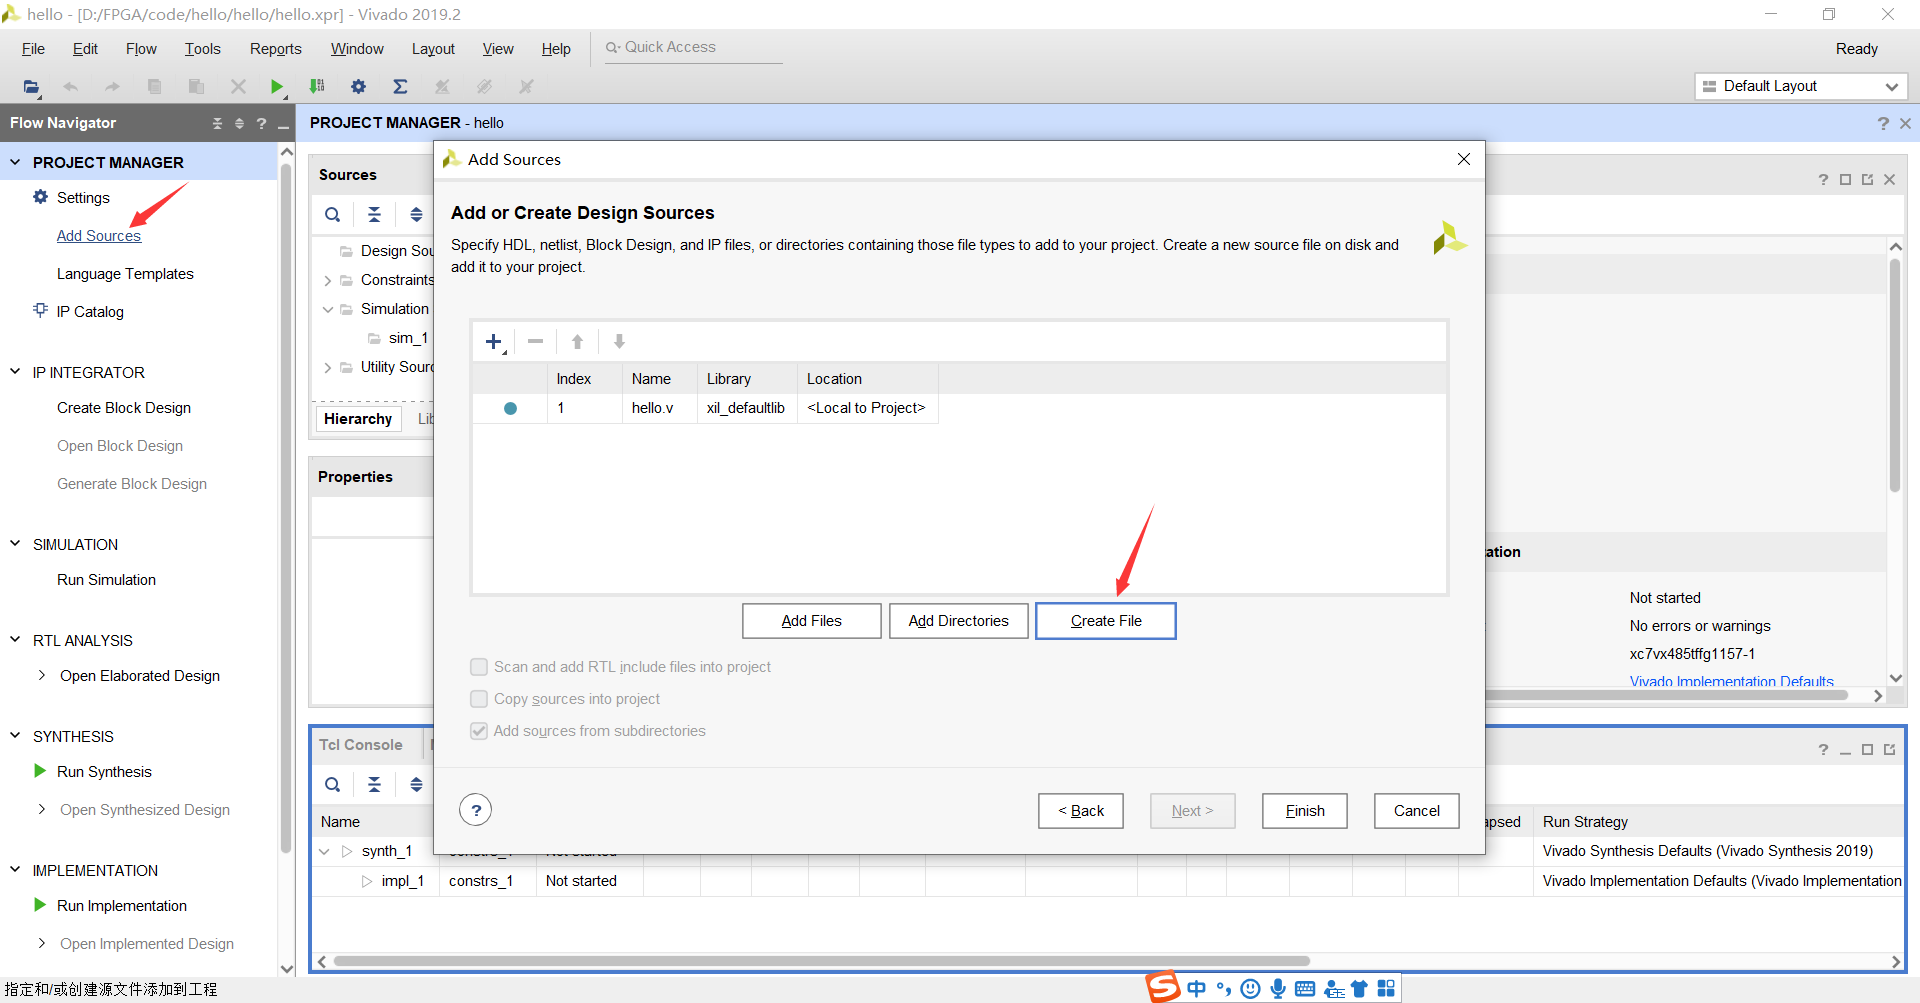The image size is (1920, 1003).
Task: Close the Add Sources dialog
Action: tap(1464, 159)
